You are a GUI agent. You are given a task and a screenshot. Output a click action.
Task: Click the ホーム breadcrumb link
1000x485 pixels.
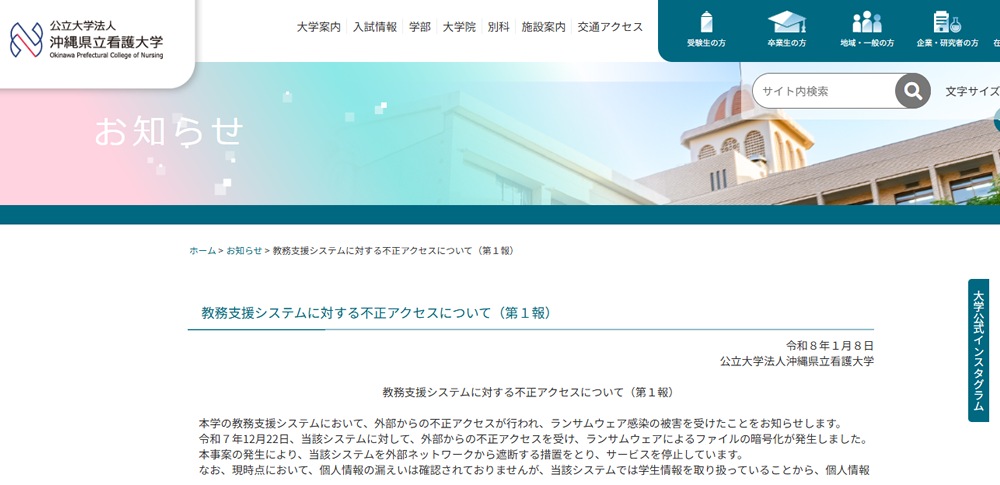(x=202, y=250)
